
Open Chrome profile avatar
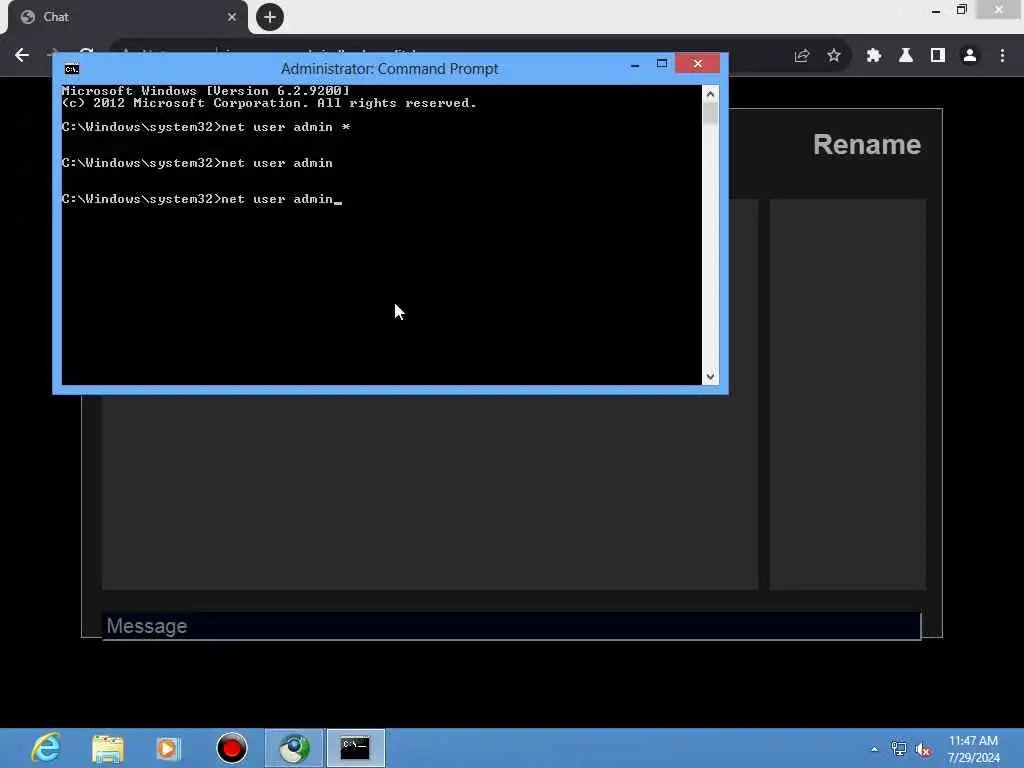coord(970,56)
